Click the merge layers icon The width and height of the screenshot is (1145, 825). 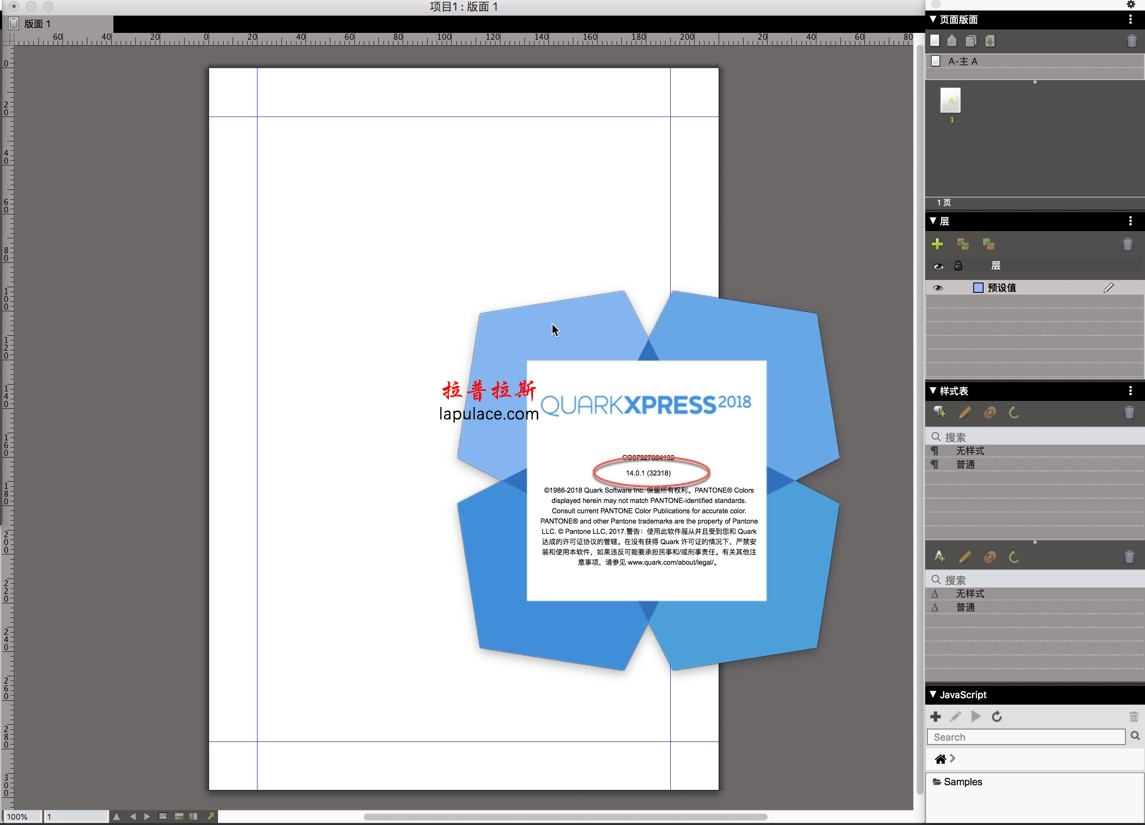pos(988,244)
